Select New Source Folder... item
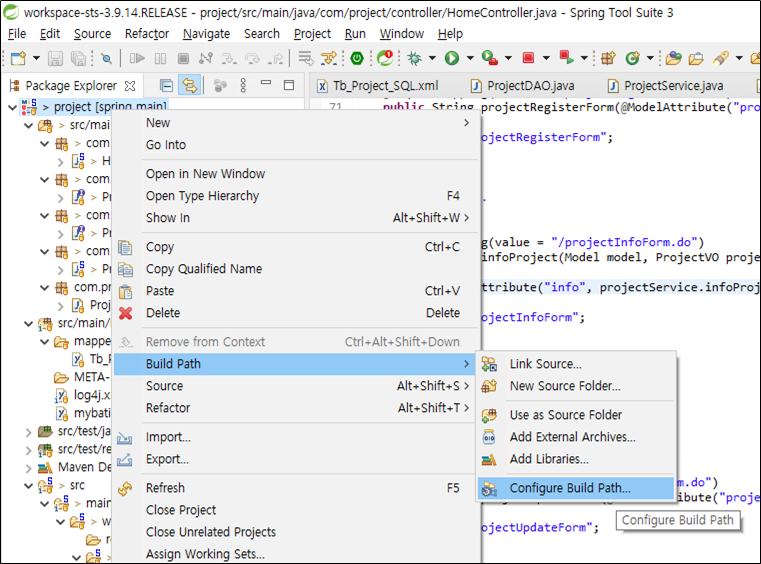The height and width of the screenshot is (564, 761). click(x=577, y=386)
